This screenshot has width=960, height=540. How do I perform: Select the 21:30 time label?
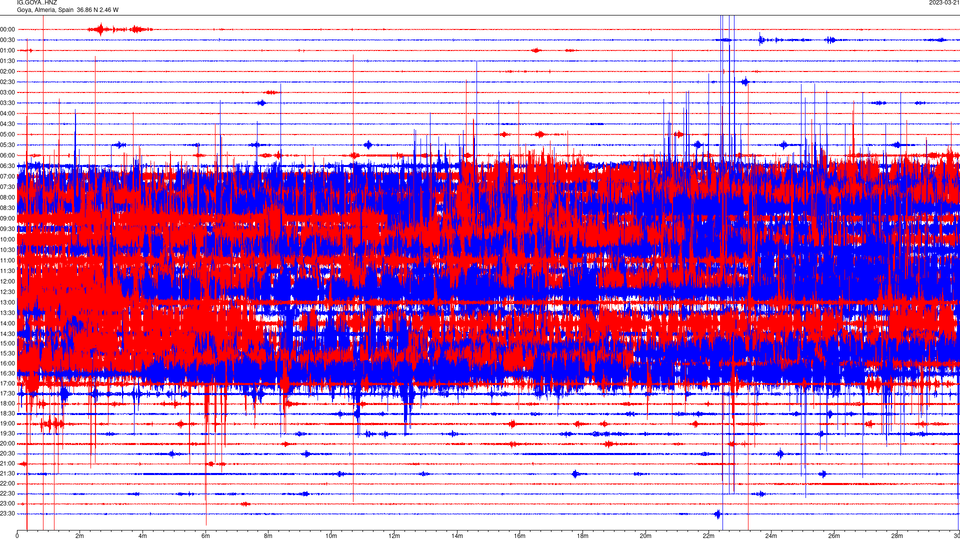coord(8,473)
